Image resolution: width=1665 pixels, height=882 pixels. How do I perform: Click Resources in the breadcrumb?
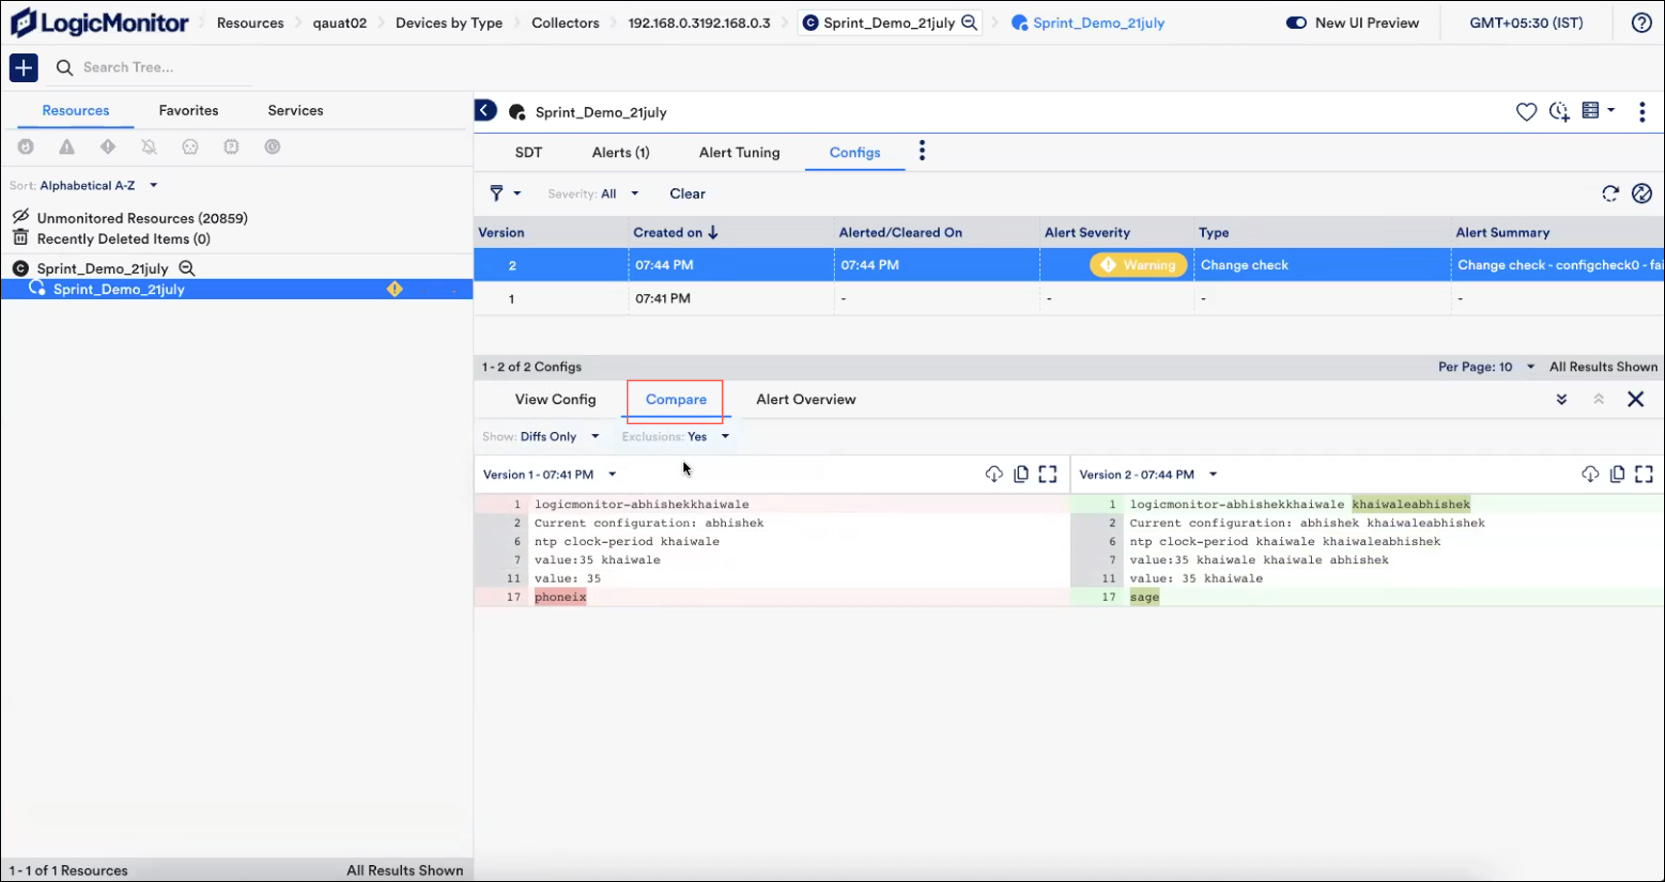pos(250,22)
